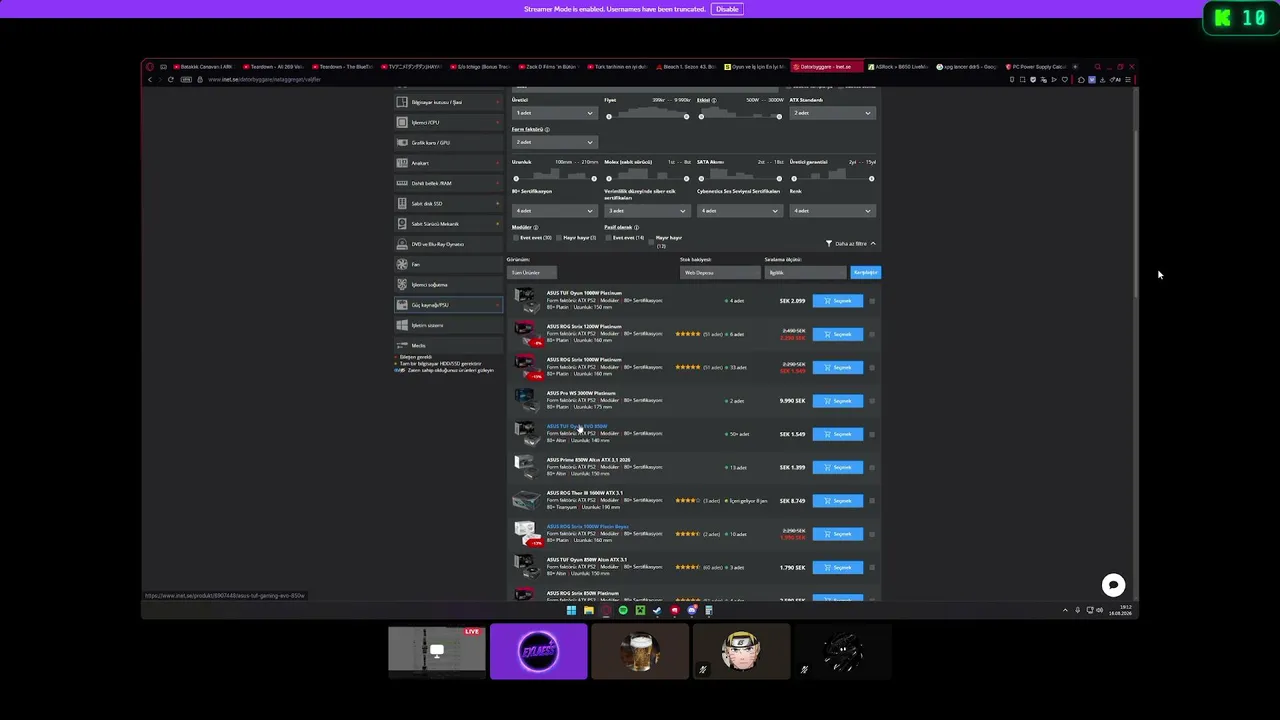Click the Kick logo in stream overlay

[1223, 17]
